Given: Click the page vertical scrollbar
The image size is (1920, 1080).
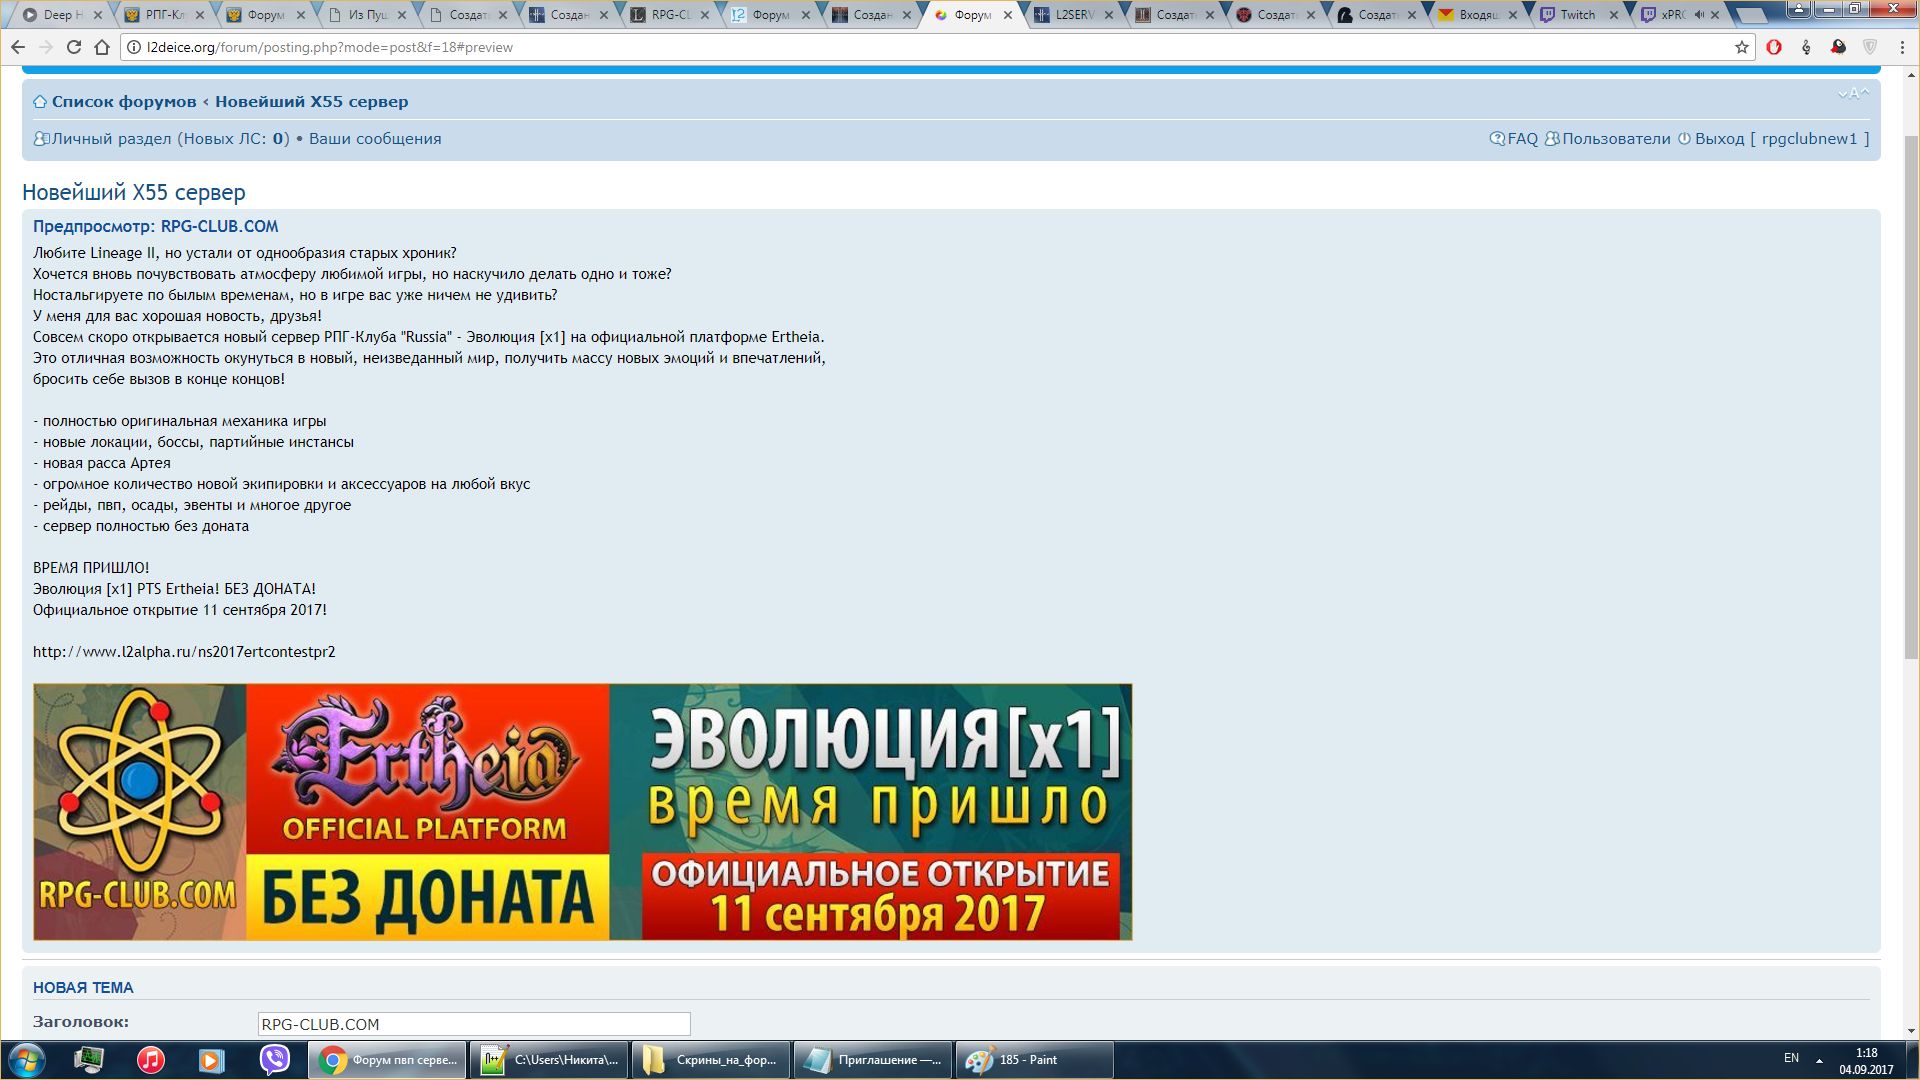Looking at the screenshot, I should (x=1911, y=400).
